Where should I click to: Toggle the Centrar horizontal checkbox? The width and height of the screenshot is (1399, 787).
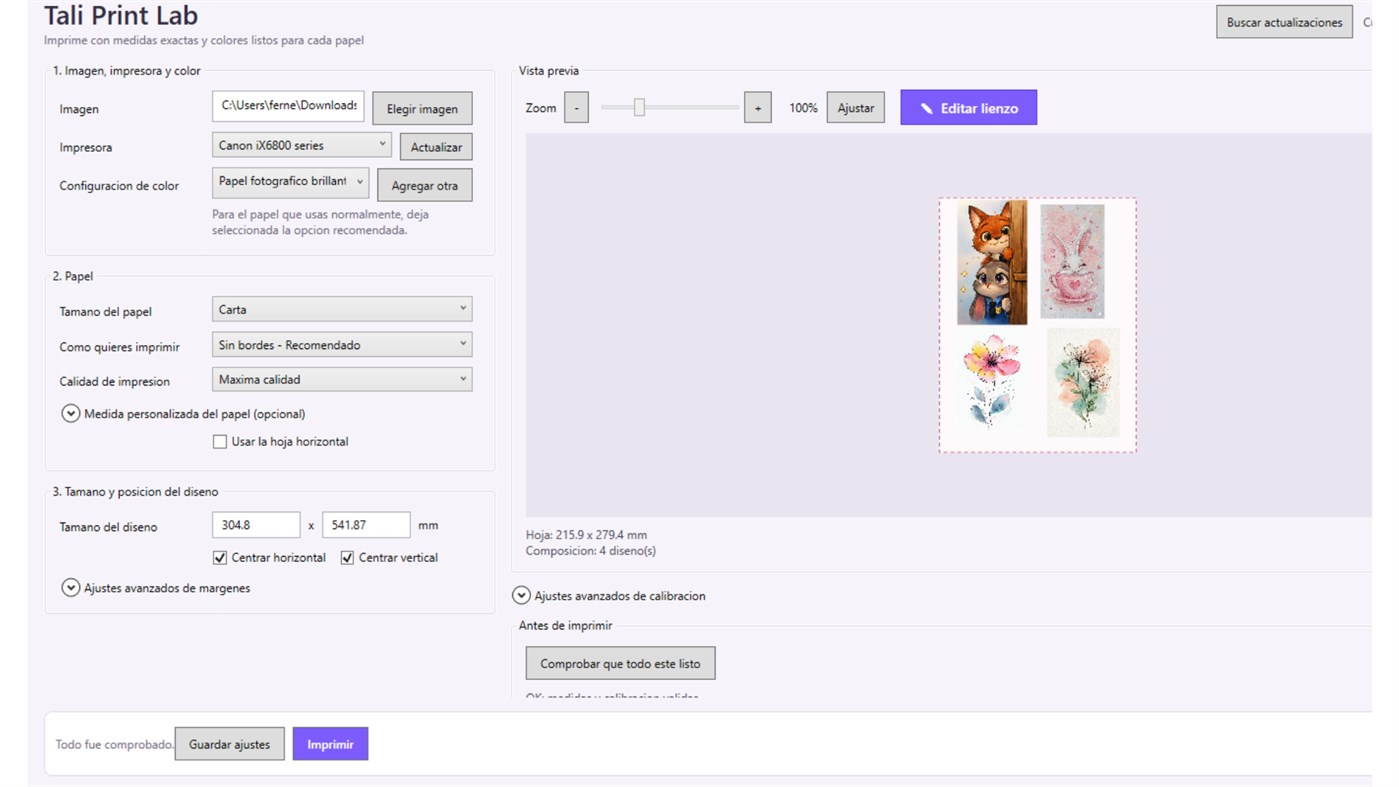(220, 557)
